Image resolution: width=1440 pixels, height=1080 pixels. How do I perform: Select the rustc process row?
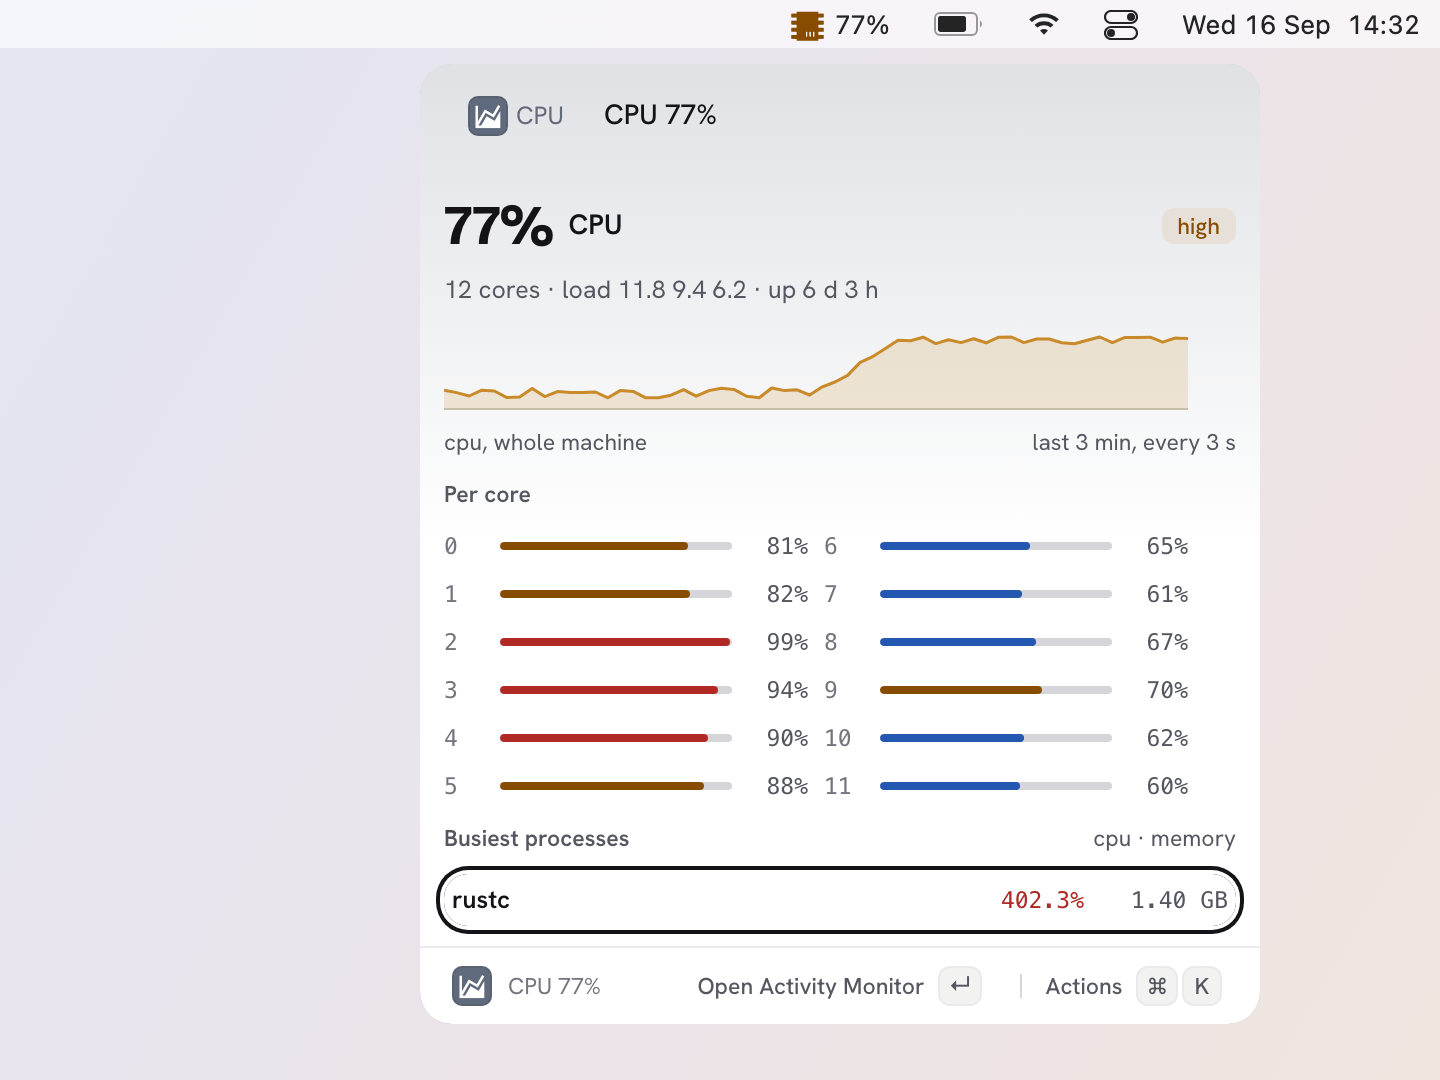click(840, 900)
